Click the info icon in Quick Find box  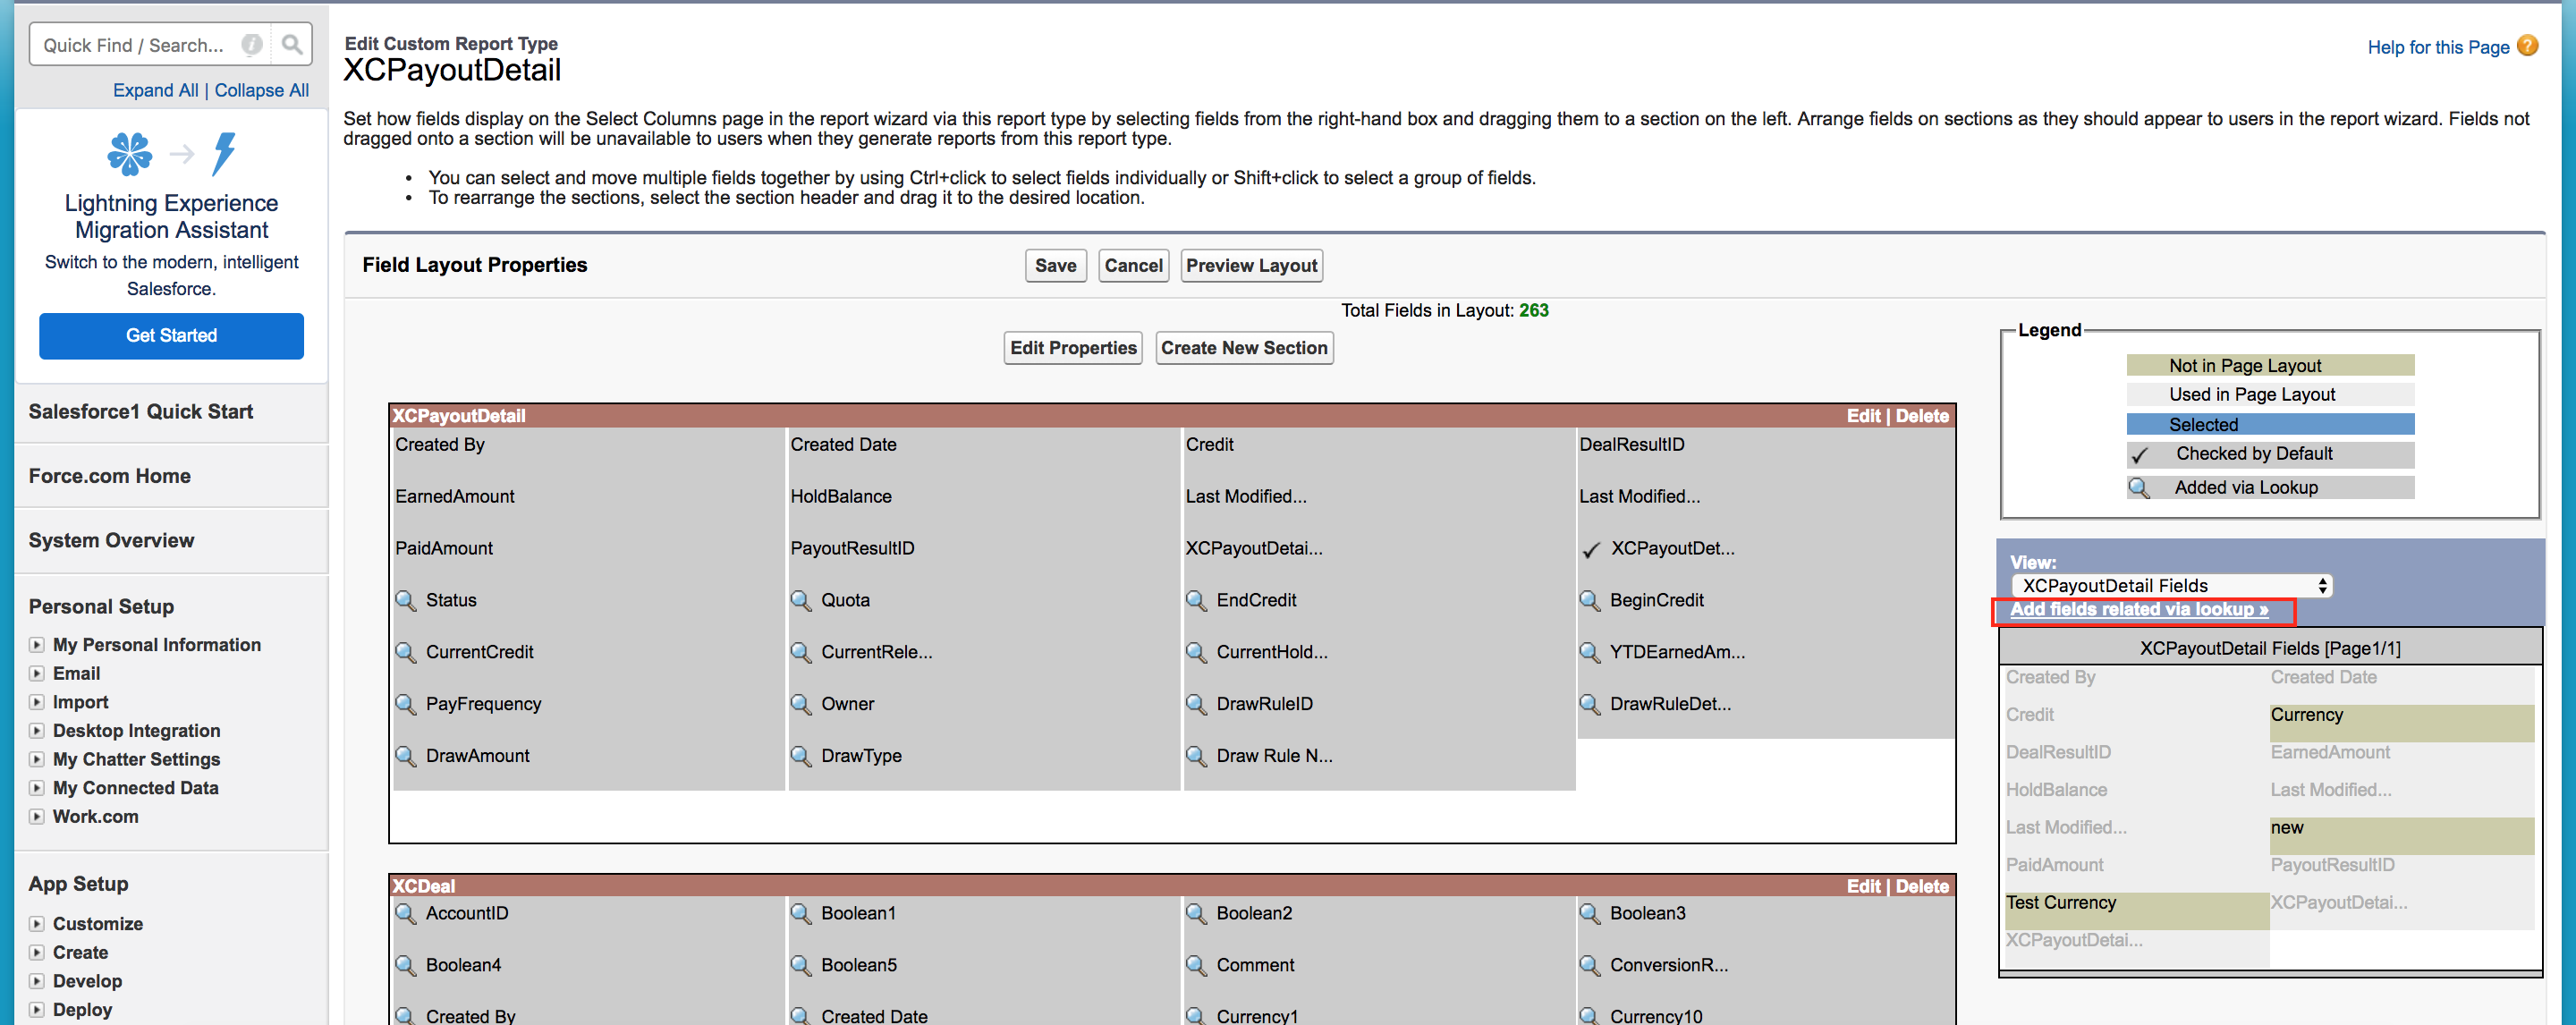252,44
